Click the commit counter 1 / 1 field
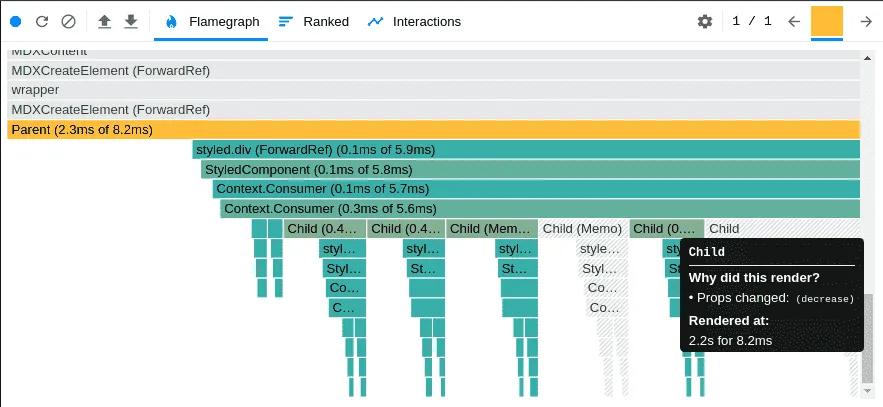The image size is (883, 407). 752,21
